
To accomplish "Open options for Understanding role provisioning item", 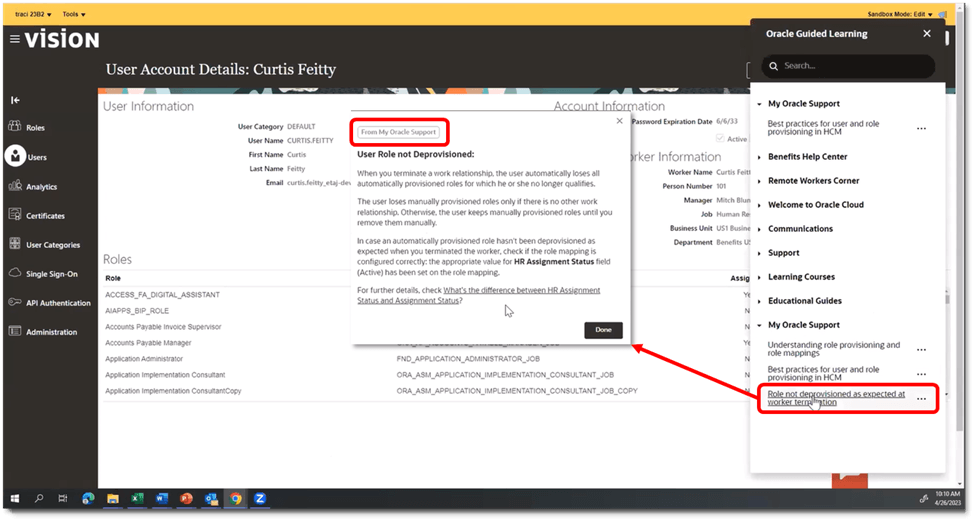I will [921, 350].
